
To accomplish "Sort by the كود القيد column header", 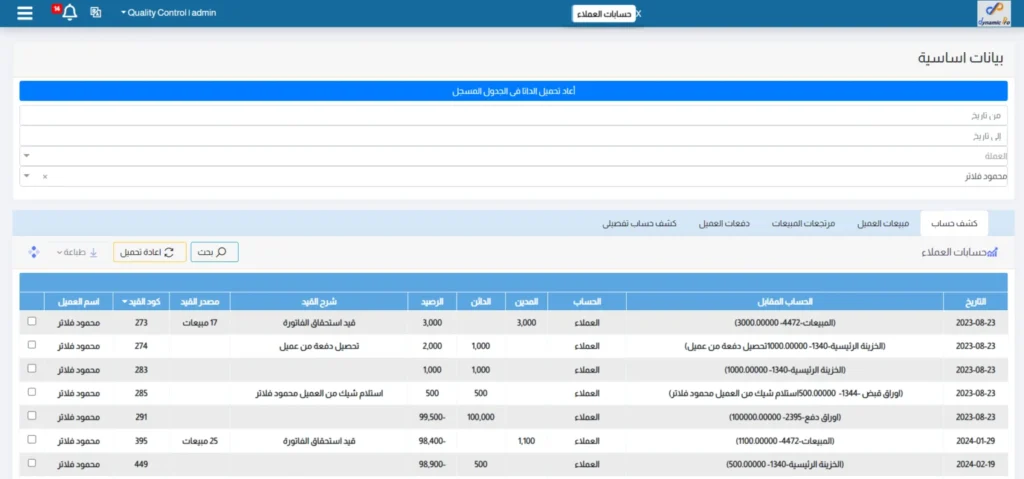I will tap(140, 301).
